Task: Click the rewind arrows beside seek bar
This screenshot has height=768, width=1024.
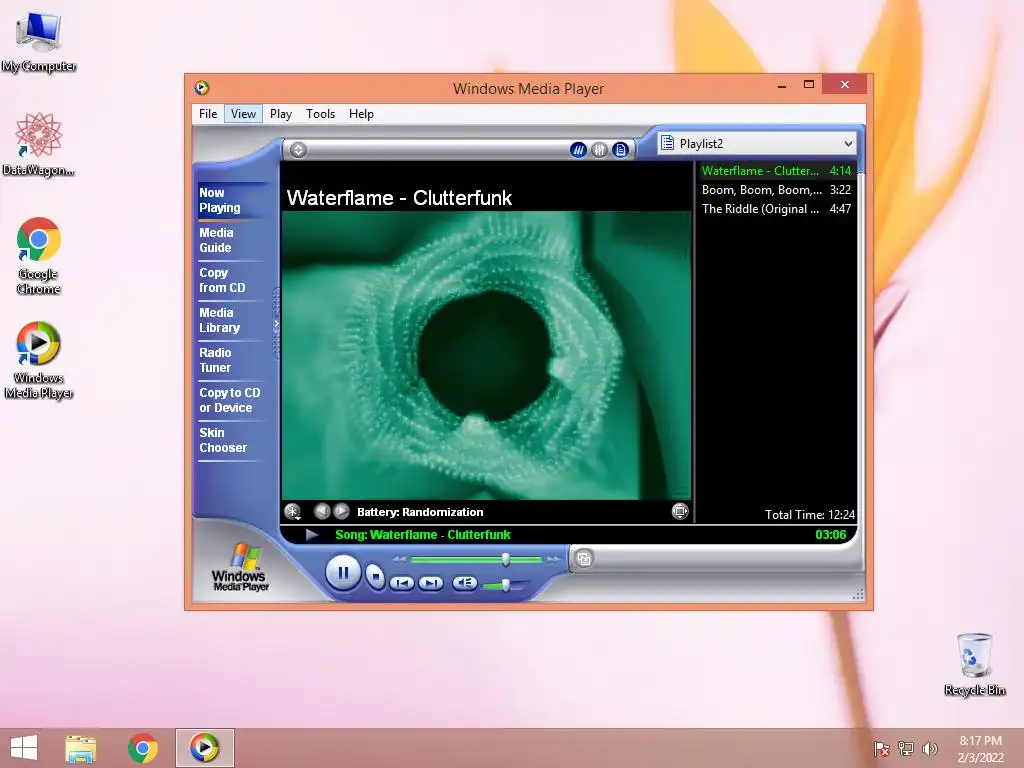Action: point(399,560)
